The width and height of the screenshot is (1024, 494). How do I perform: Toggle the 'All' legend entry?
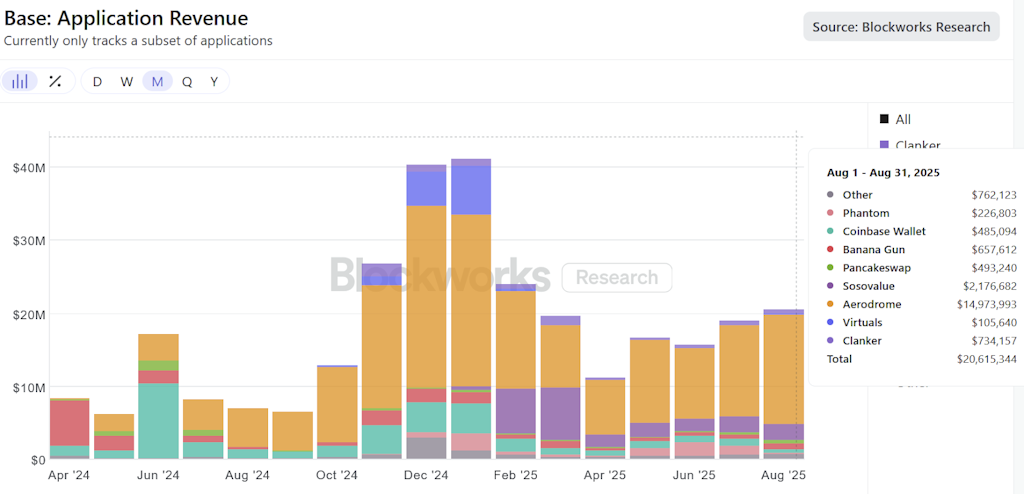click(894, 120)
